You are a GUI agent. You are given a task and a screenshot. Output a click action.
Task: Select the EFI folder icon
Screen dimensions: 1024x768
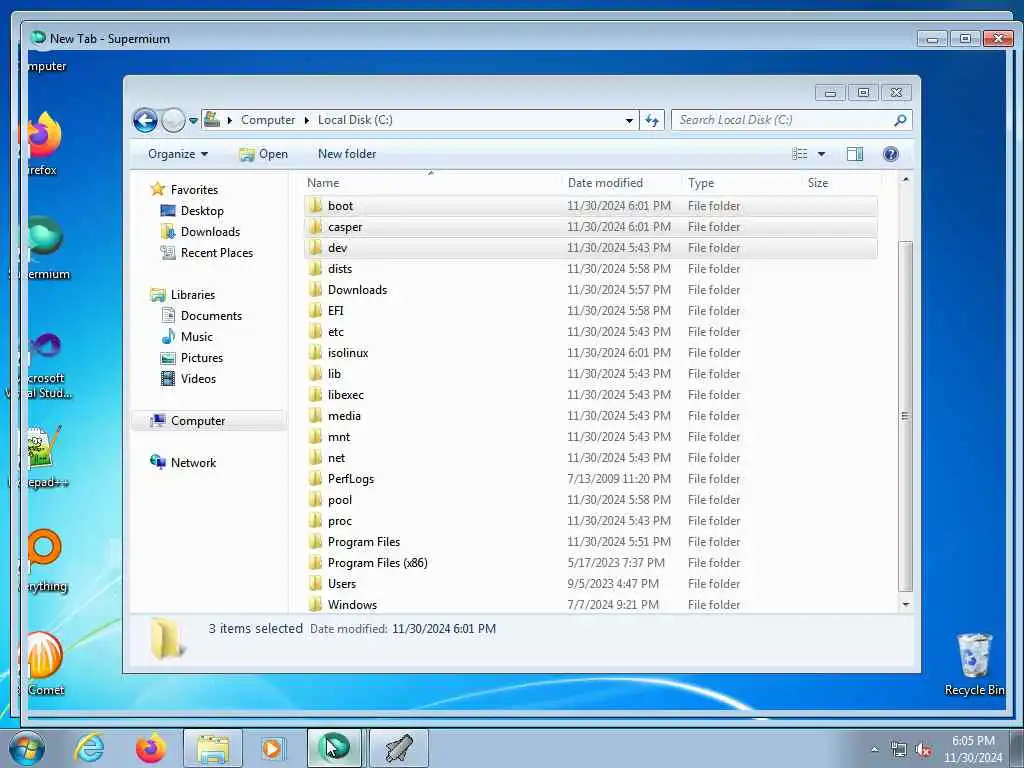[315, 311]
